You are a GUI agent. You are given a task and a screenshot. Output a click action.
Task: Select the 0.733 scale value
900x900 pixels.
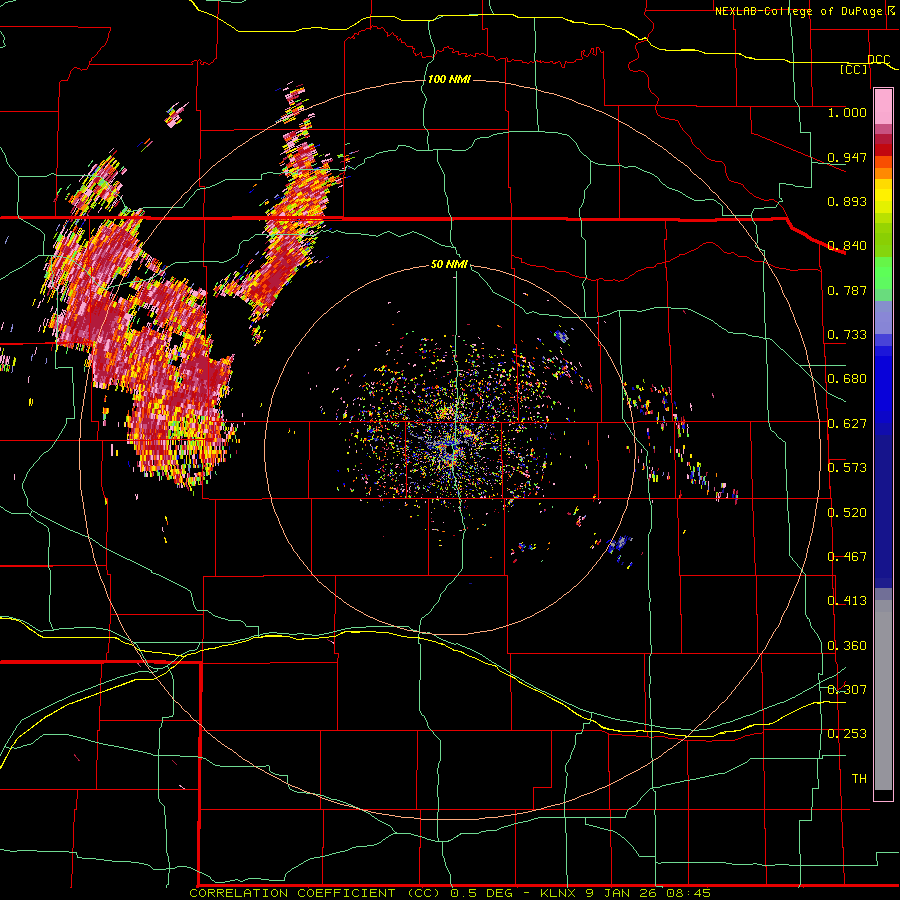click(847, 335)
